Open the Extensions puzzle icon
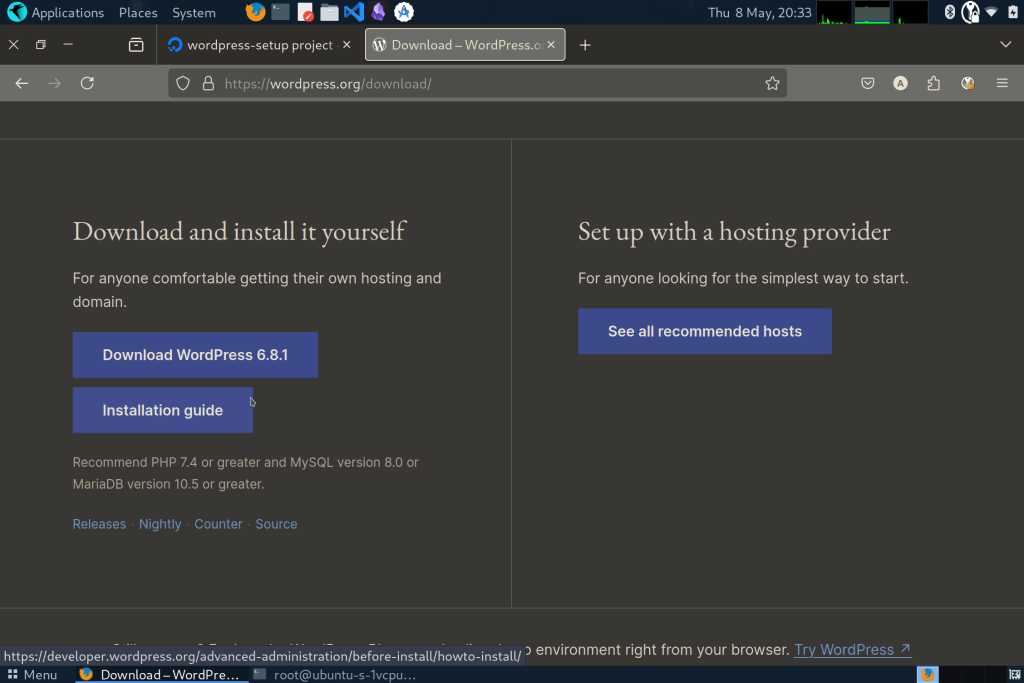Image resolution: width=1024 pixels, height=683 pixels. (934, 84)
